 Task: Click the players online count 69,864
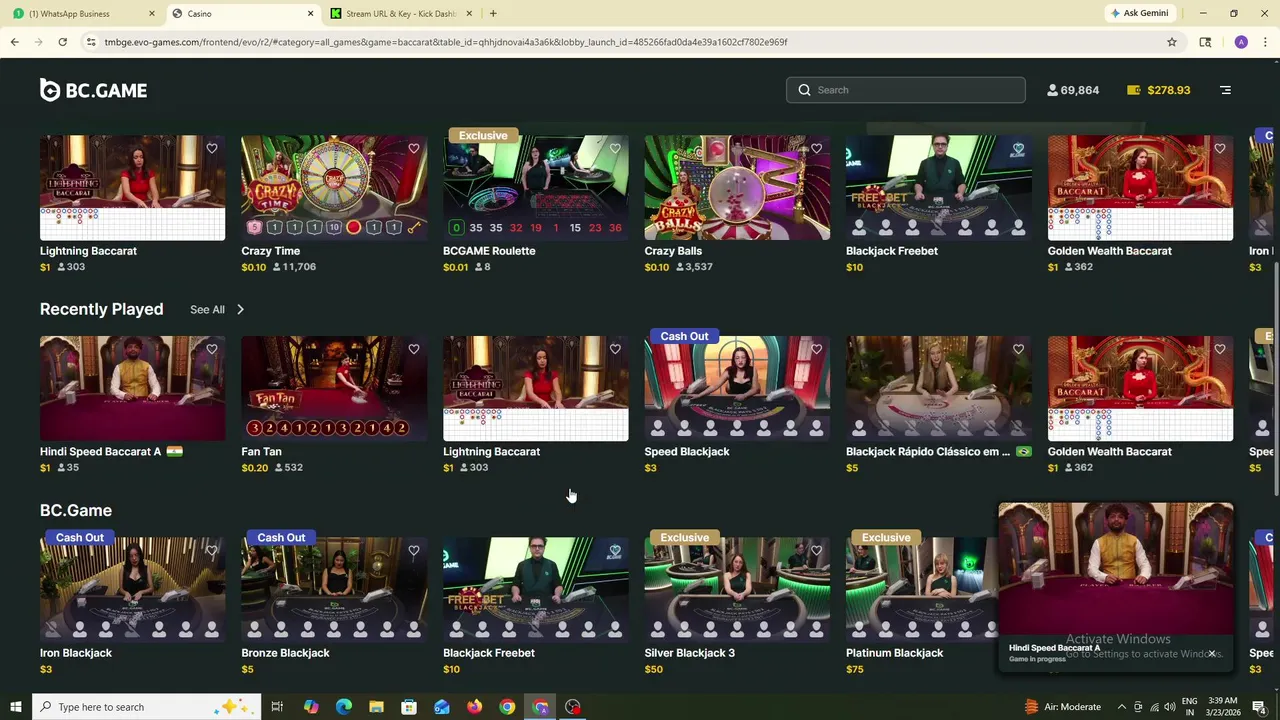(x=1073, y=90)
